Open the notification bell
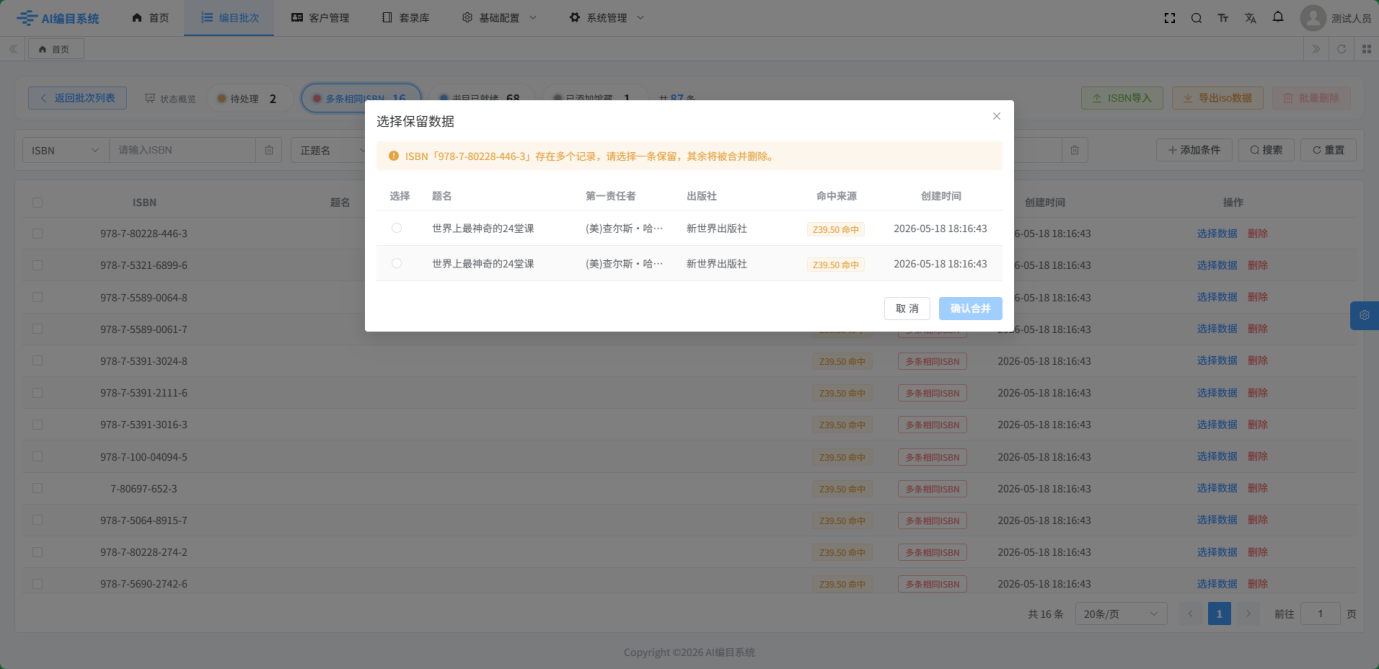1379x669 pixels. 1278,18
